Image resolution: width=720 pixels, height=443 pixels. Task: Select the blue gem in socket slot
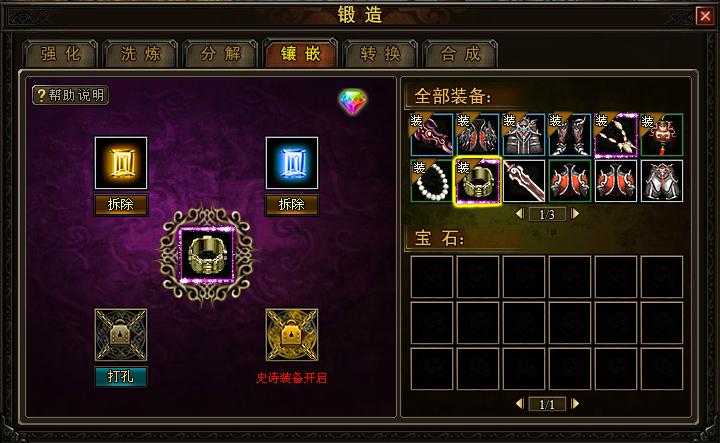point(292,163)
